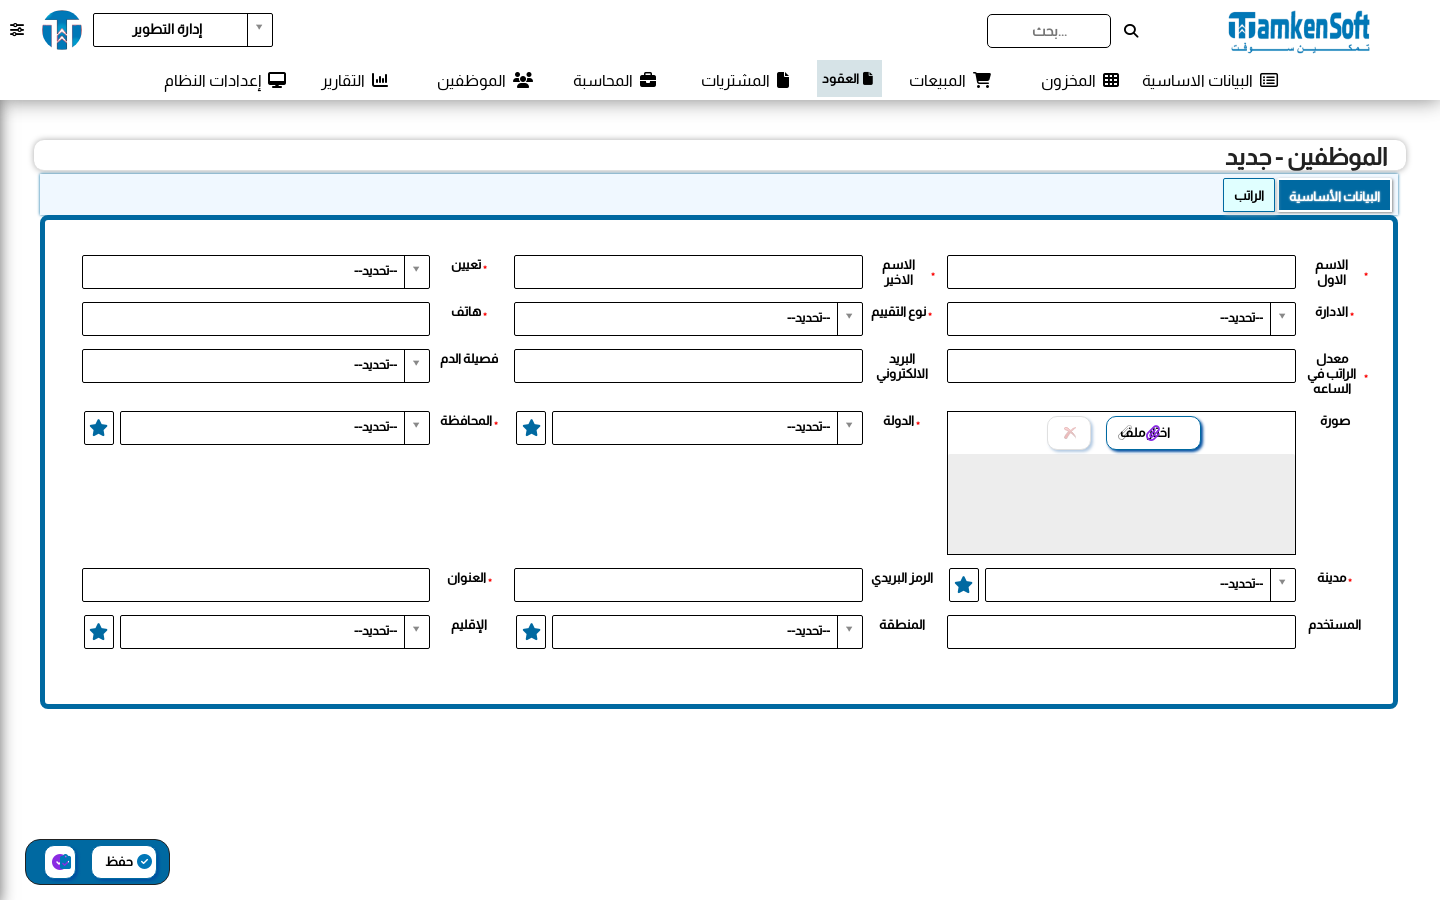Open the الموظفين menu
Viewport: 1440px width, 900px height.
(x=485, y=80)
